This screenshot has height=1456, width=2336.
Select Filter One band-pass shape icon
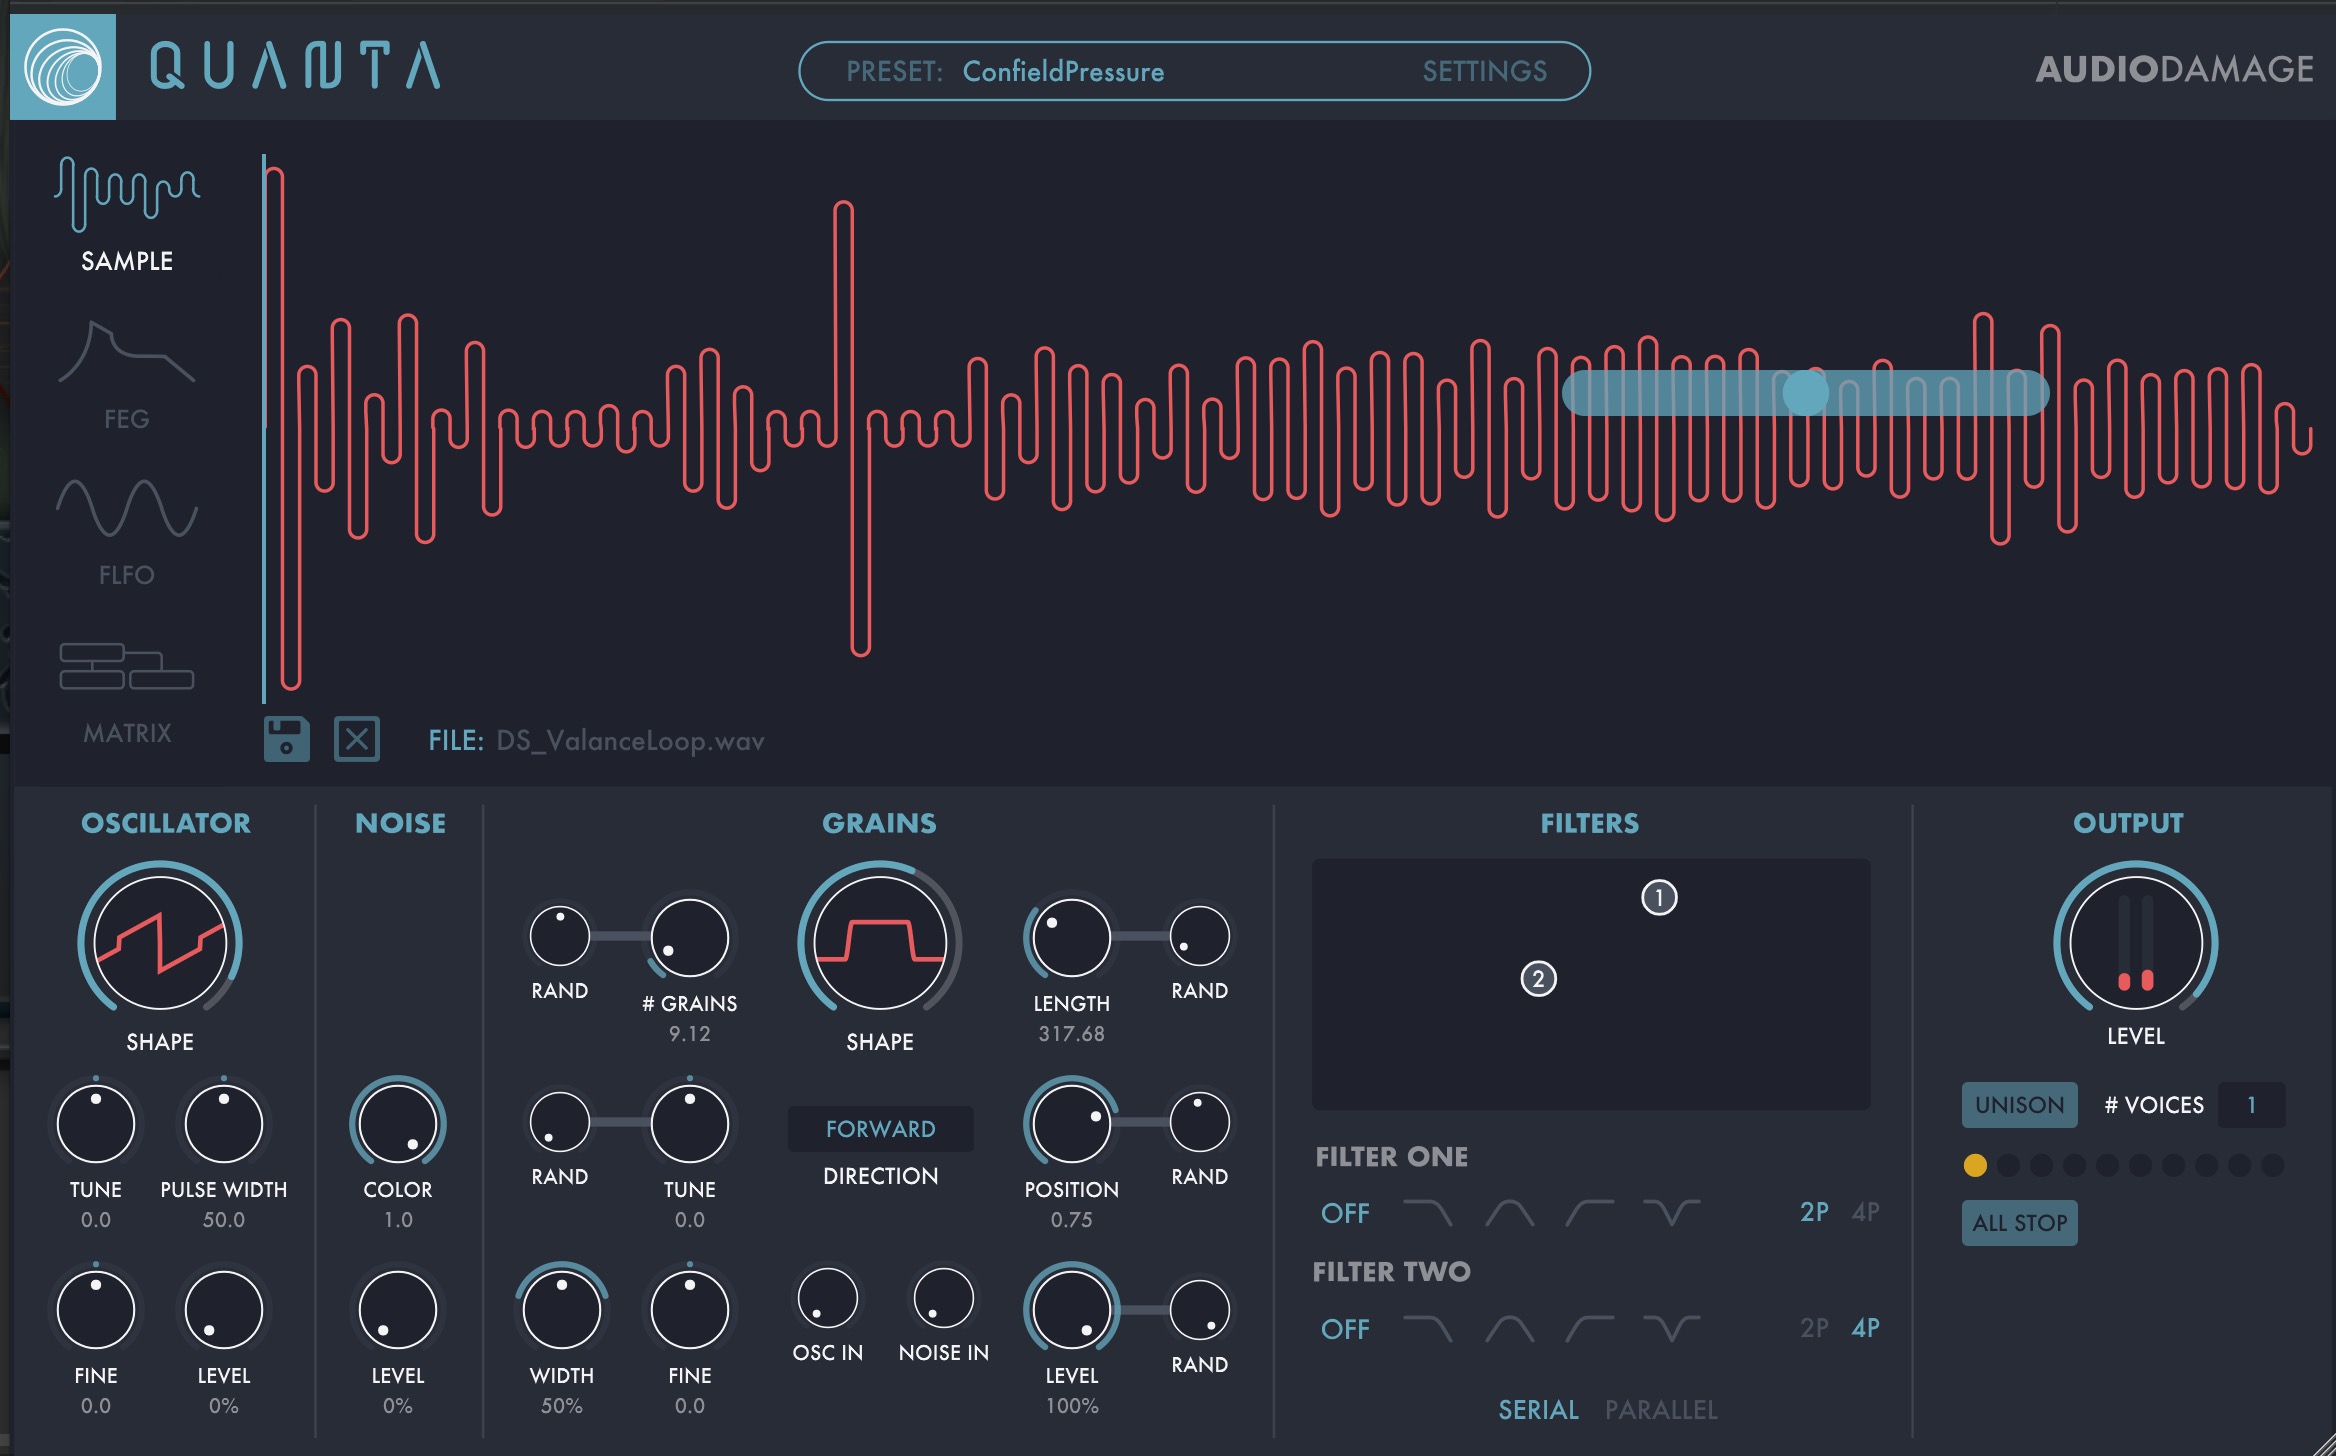pyautogui.click(x=1509, y=1213)
